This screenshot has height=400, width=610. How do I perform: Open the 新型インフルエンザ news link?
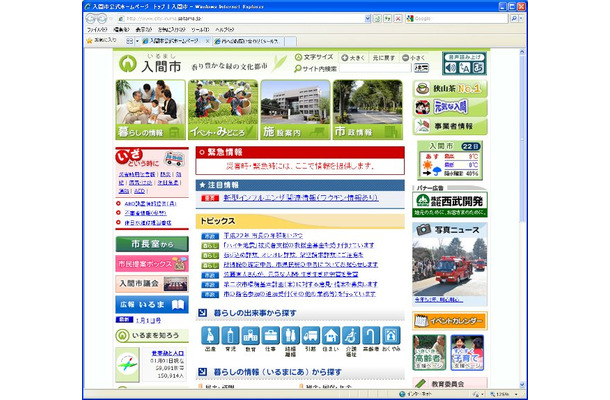tap(299, 198)
